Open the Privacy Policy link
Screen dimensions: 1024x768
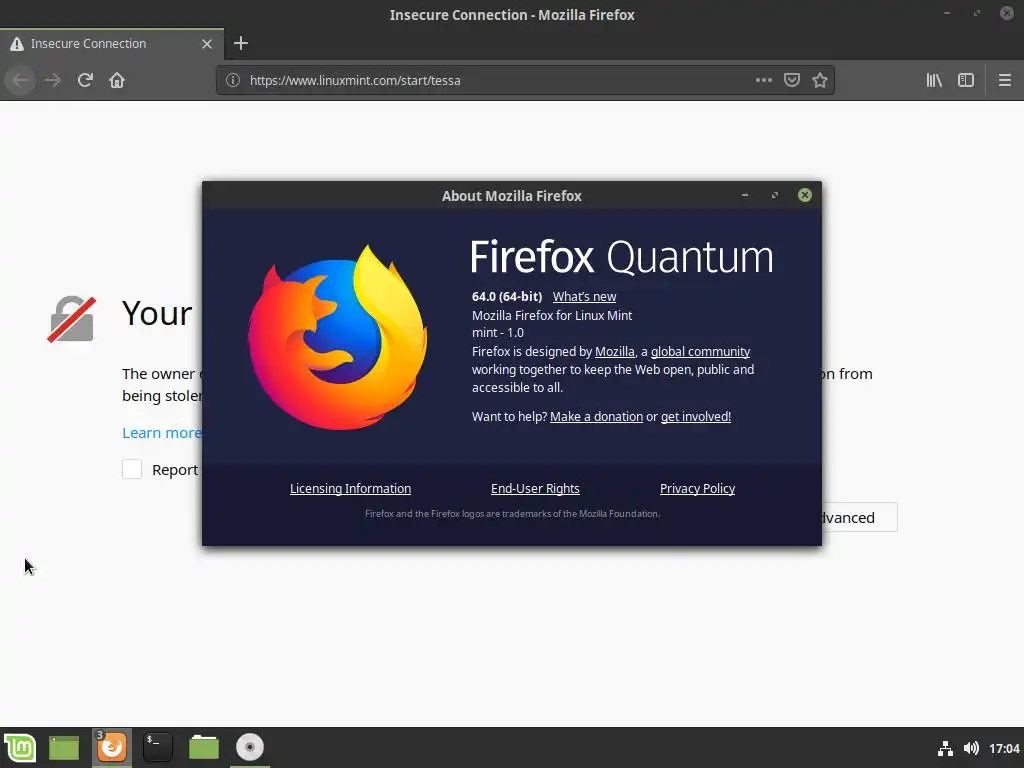(697, 488)
